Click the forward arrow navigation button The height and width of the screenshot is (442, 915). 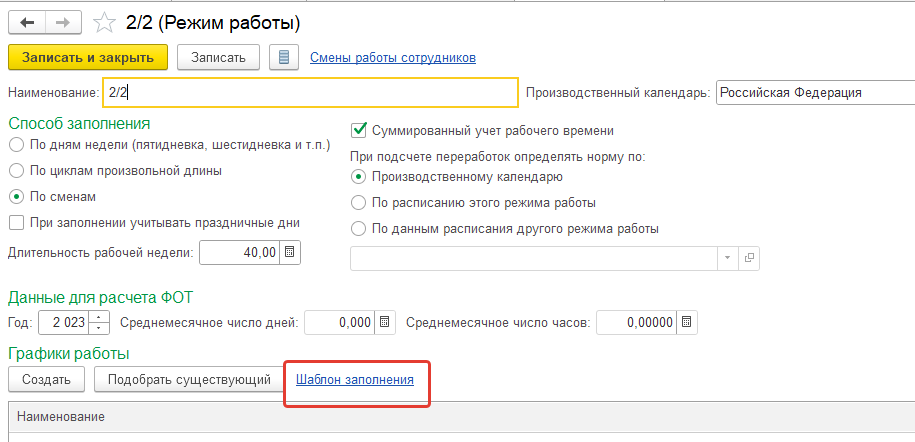coord(63,23)
